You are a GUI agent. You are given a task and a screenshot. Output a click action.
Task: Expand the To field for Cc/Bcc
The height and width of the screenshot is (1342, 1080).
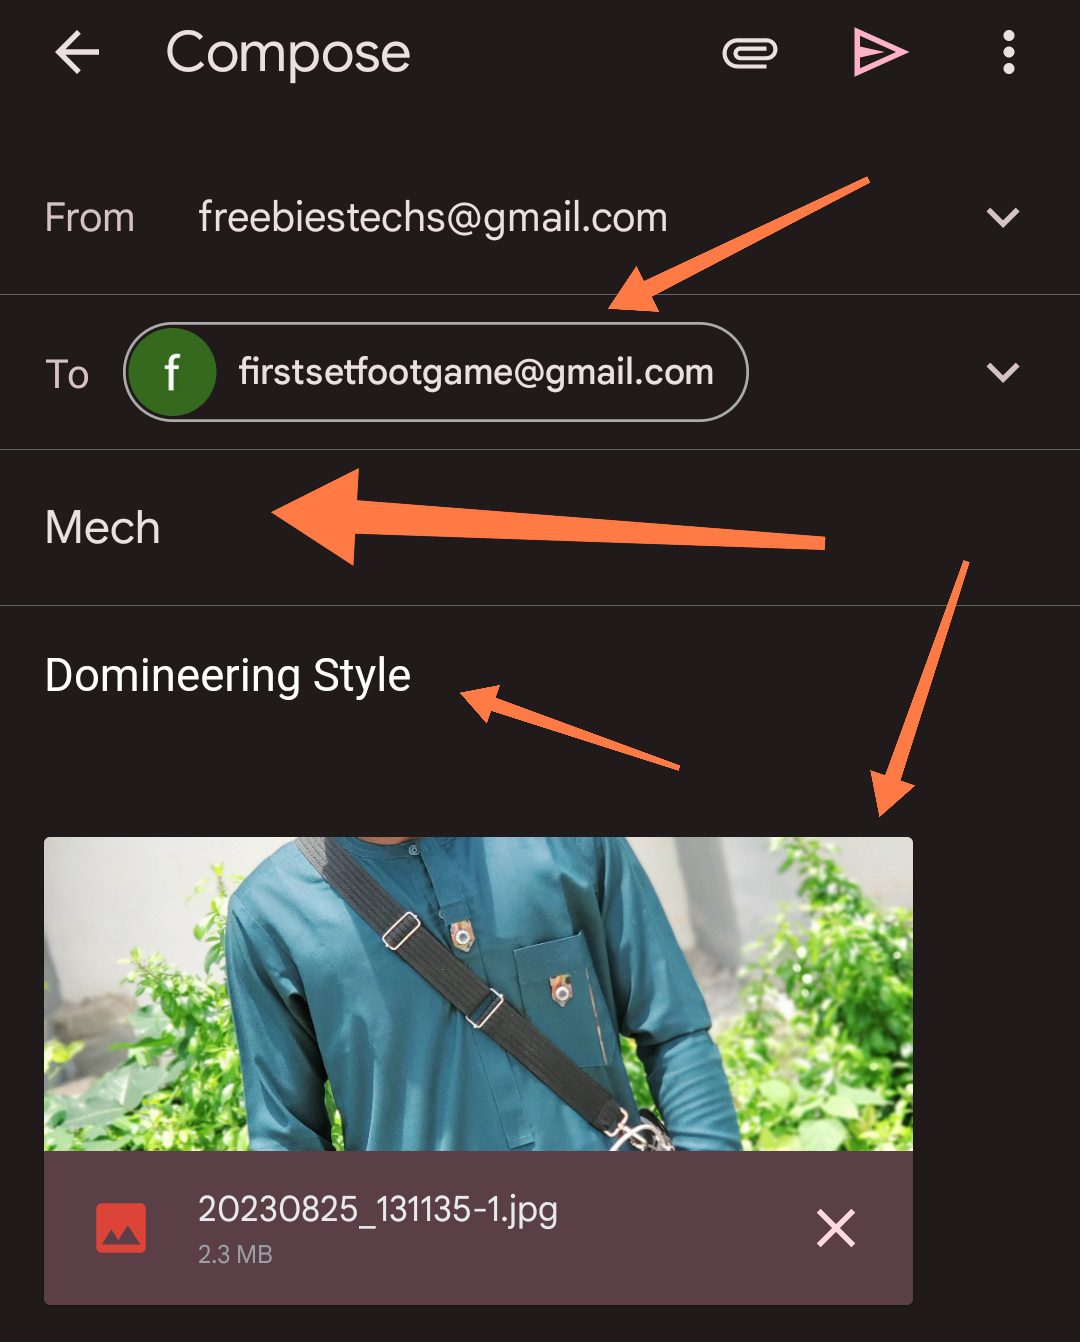click(x=1002, y=372)
